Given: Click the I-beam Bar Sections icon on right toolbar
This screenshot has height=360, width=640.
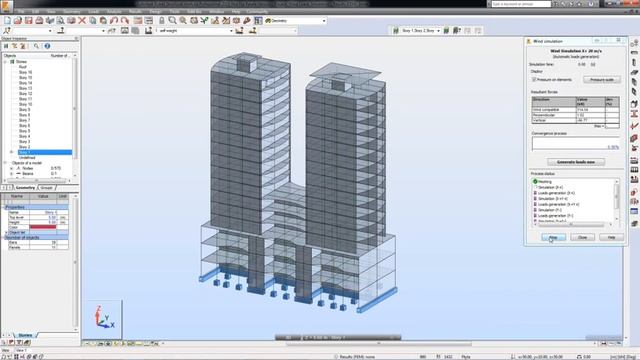Looking at the screenshot, I should click(x=634, y=114).
